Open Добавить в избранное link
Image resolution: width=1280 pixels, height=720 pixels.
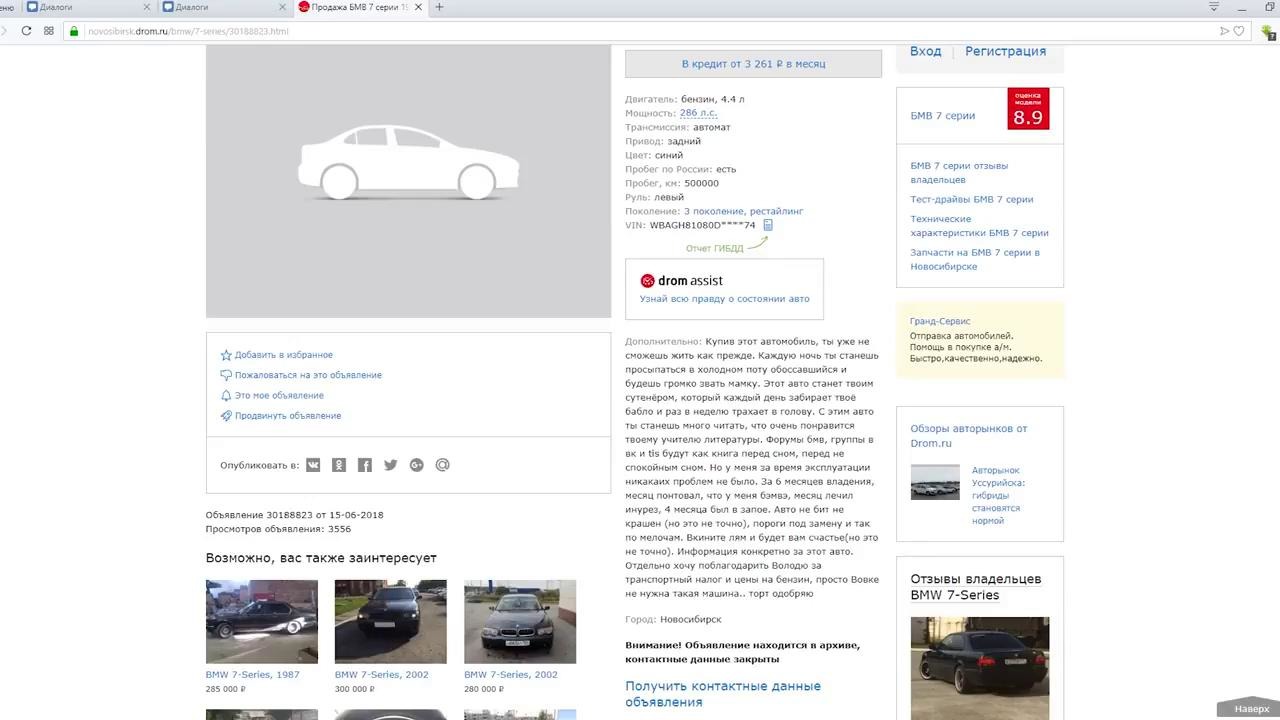pos(284,355)
